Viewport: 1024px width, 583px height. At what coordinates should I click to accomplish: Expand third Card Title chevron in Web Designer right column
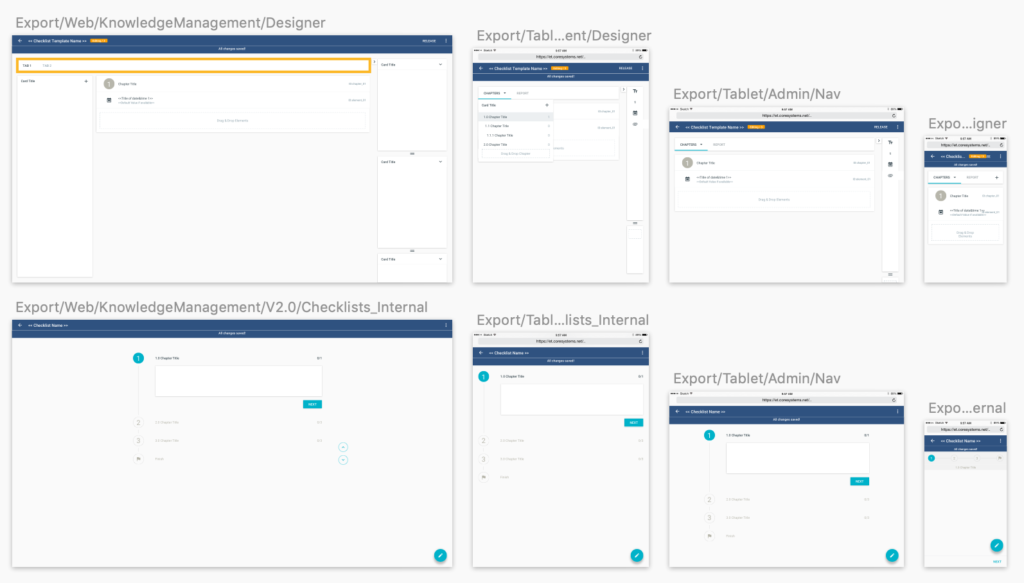click(x=441, y=259)
